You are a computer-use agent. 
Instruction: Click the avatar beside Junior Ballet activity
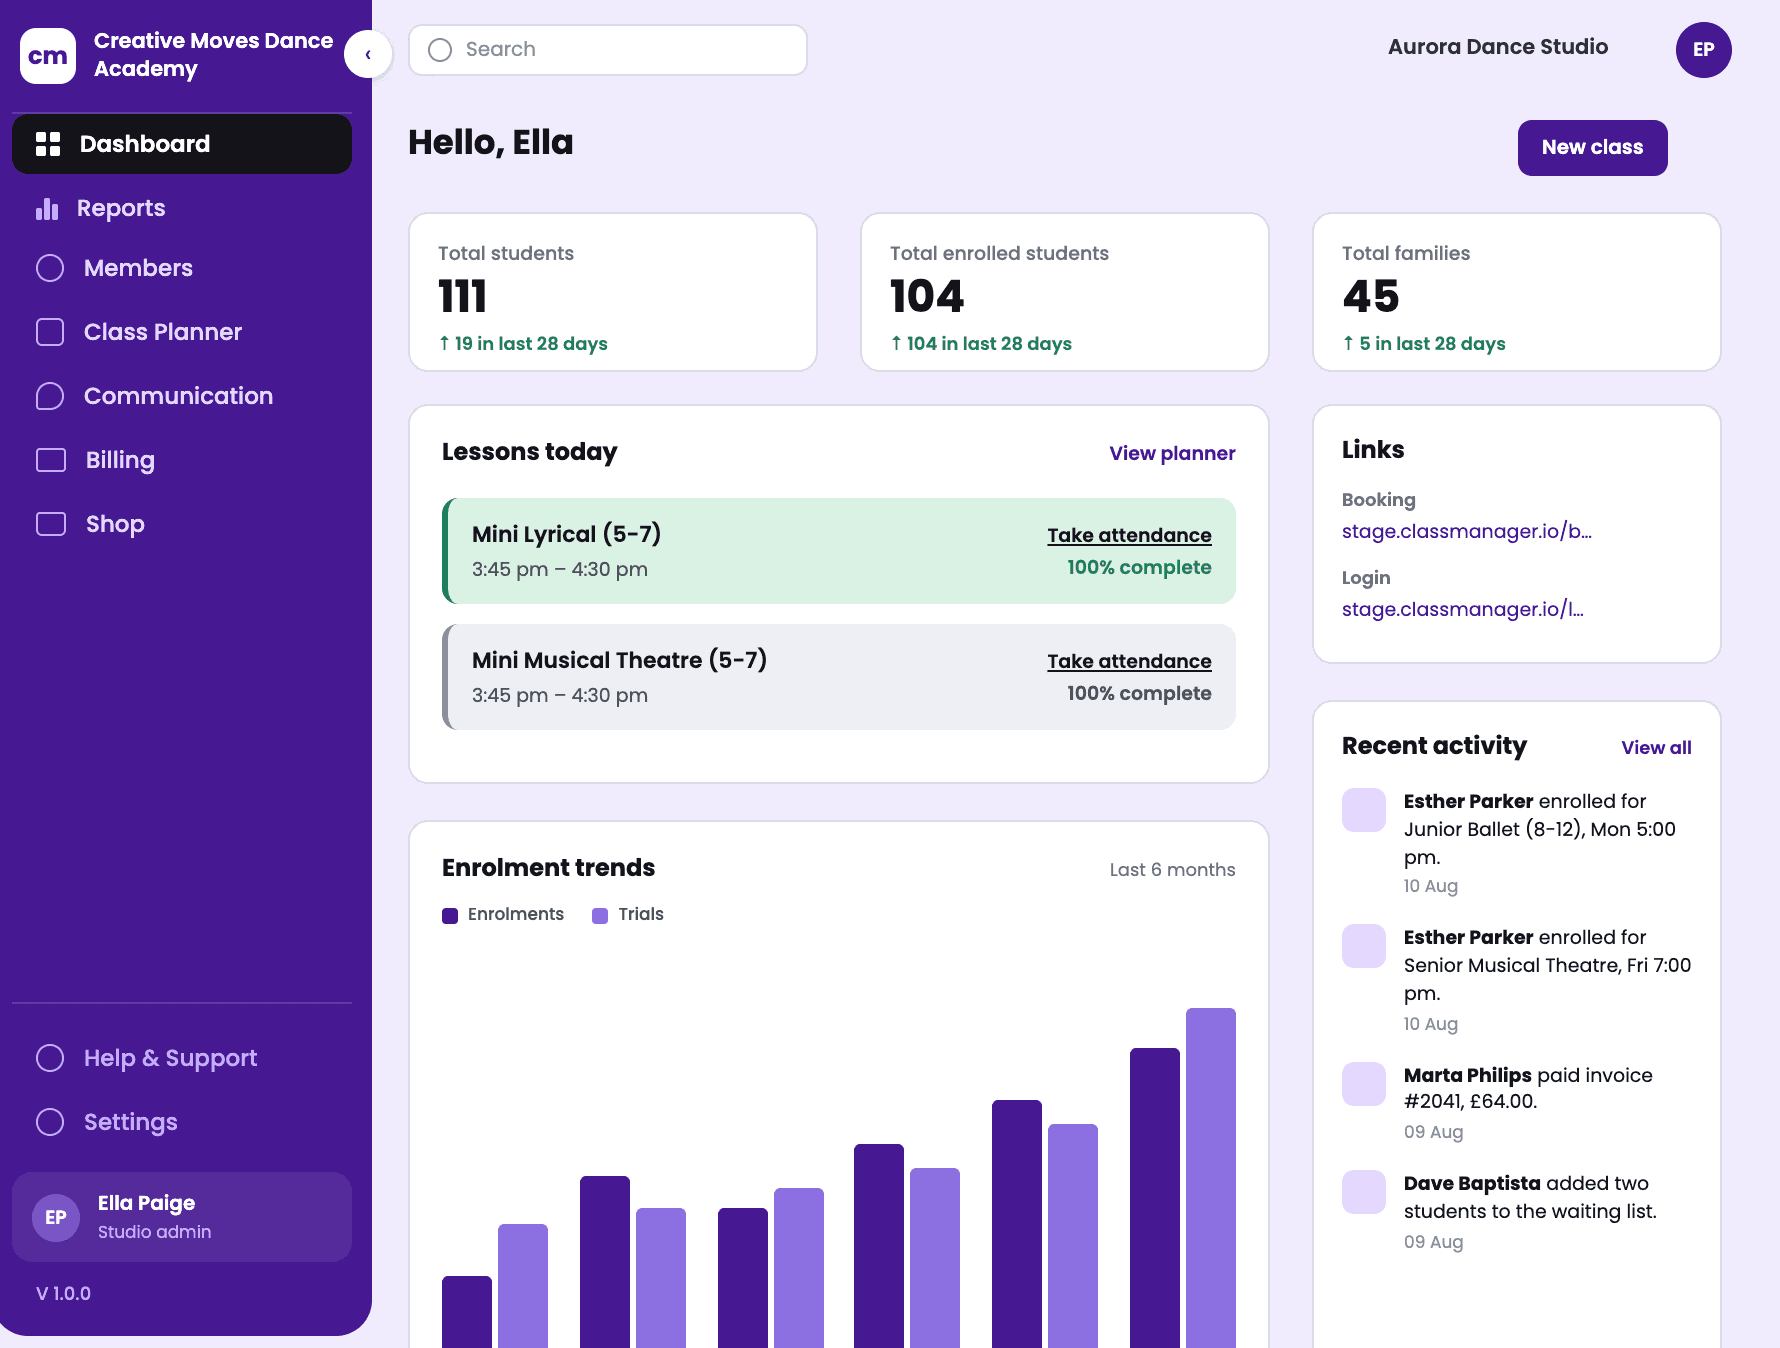(x=1364, y=810)
